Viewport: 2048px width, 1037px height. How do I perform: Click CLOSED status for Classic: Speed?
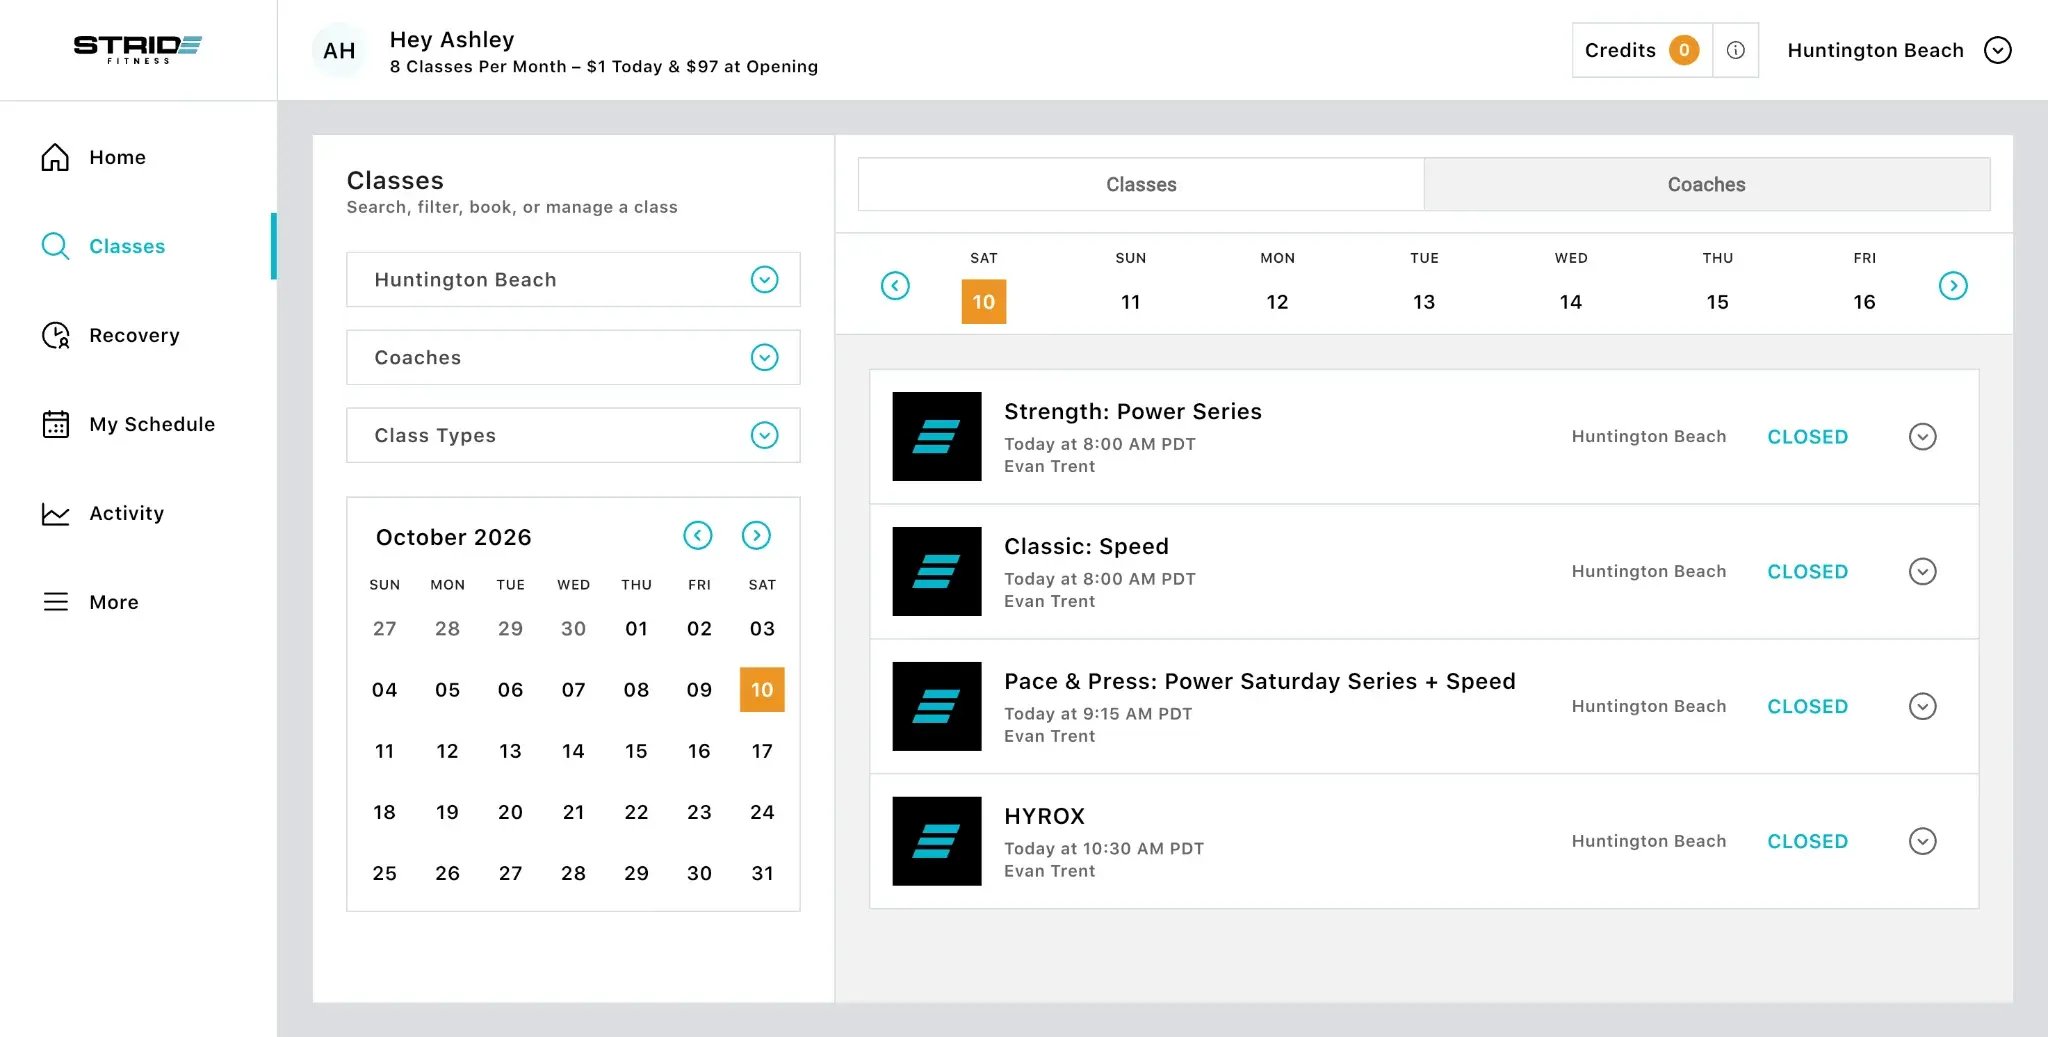pos(1807,572)
